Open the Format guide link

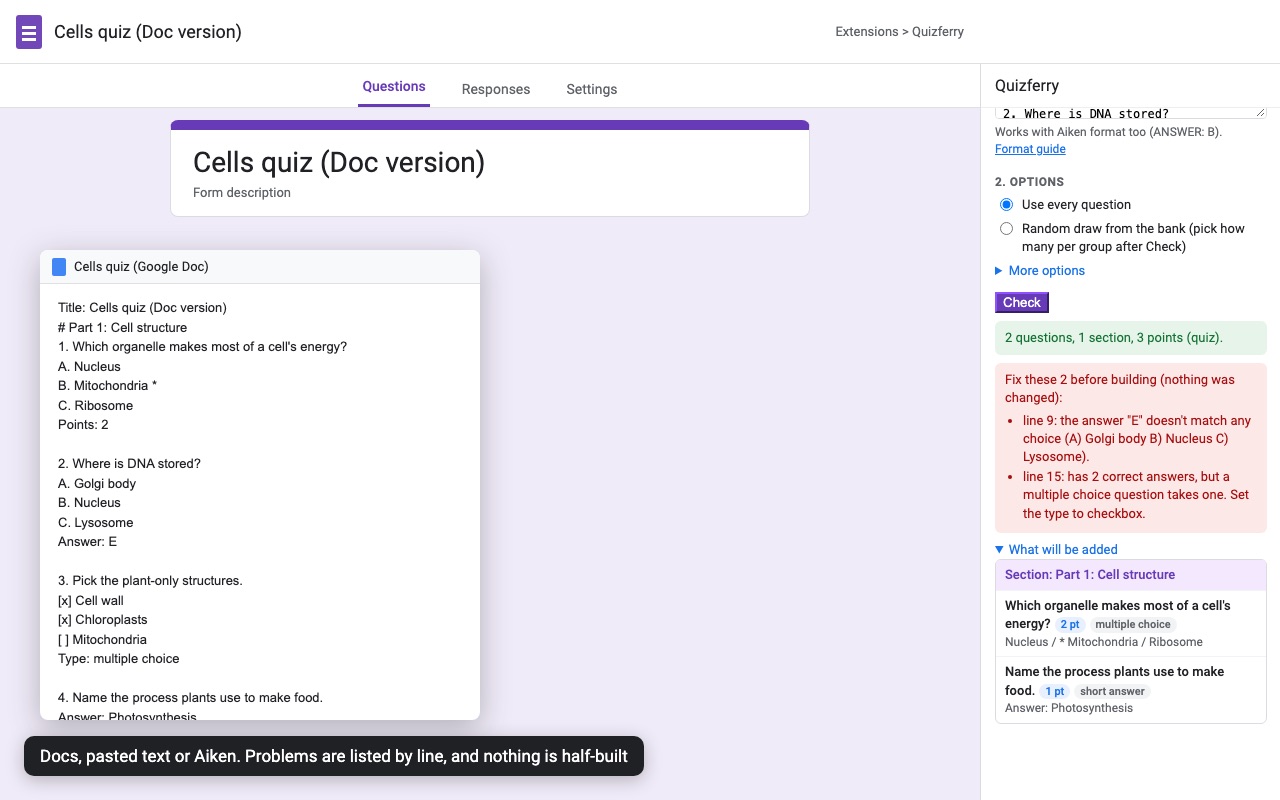coord(1030,149)
